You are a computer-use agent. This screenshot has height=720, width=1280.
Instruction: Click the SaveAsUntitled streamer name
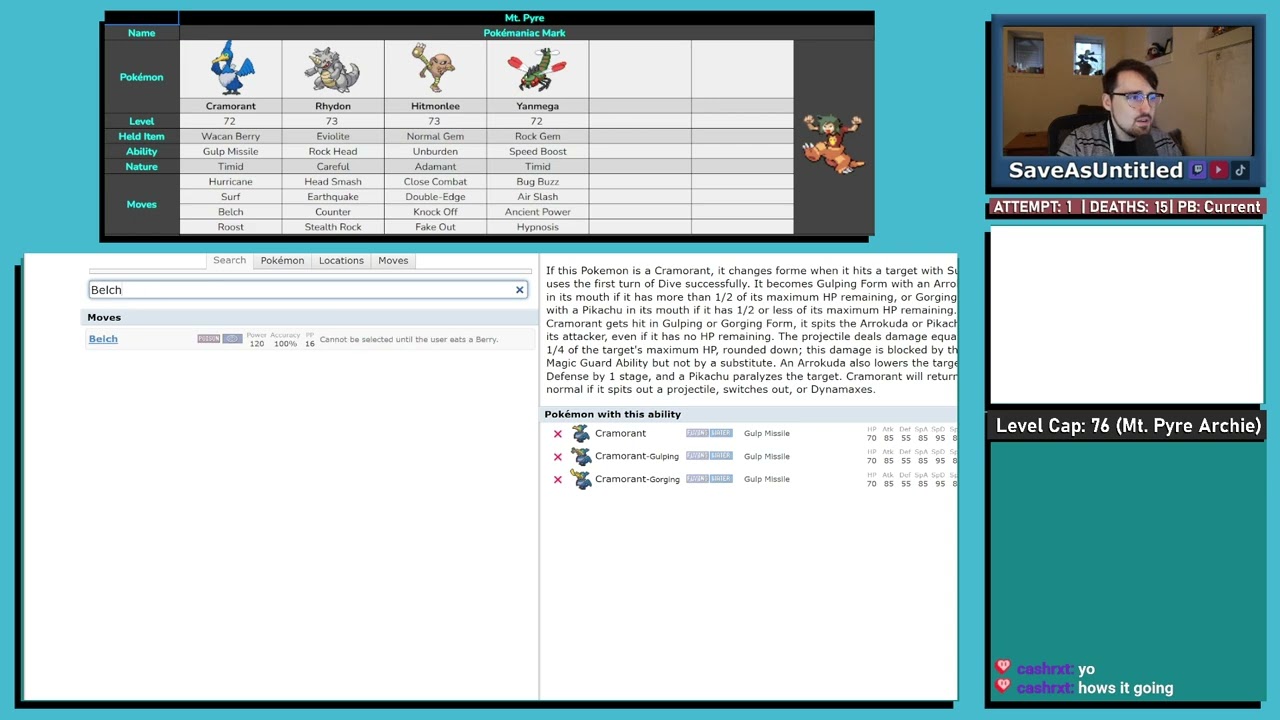(x=1095, y=170)
